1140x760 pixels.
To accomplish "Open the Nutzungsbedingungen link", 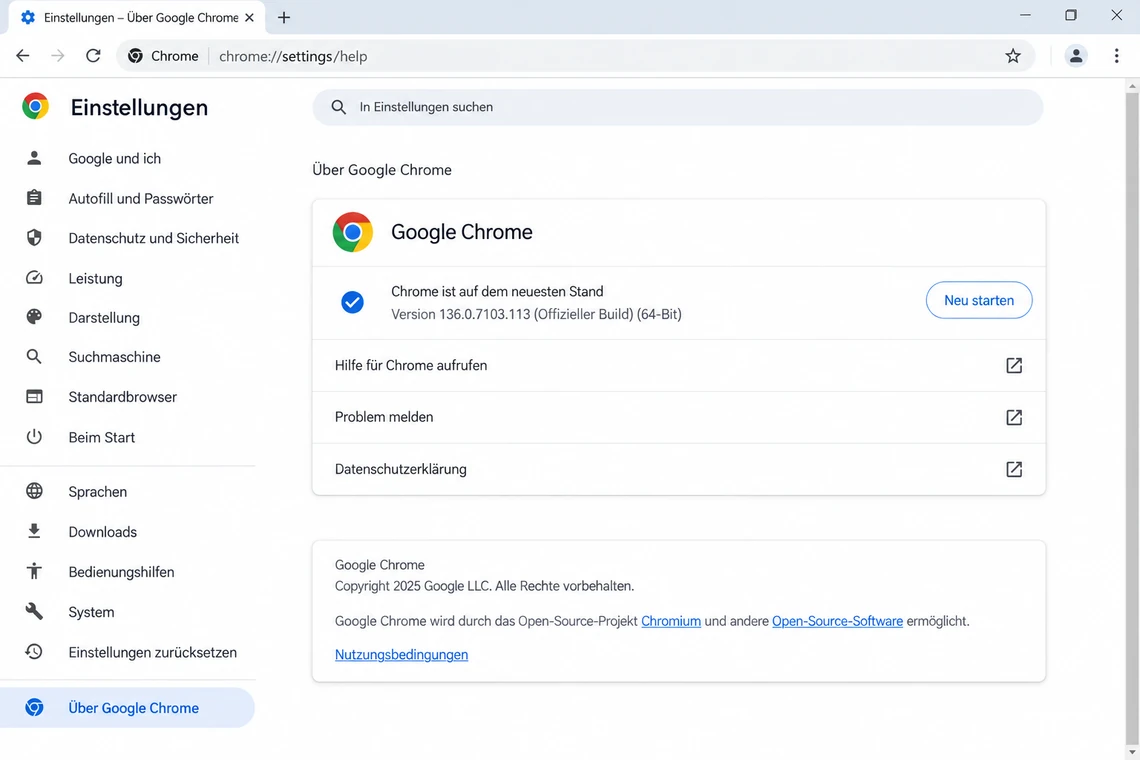I will click(x=401, y=655).
